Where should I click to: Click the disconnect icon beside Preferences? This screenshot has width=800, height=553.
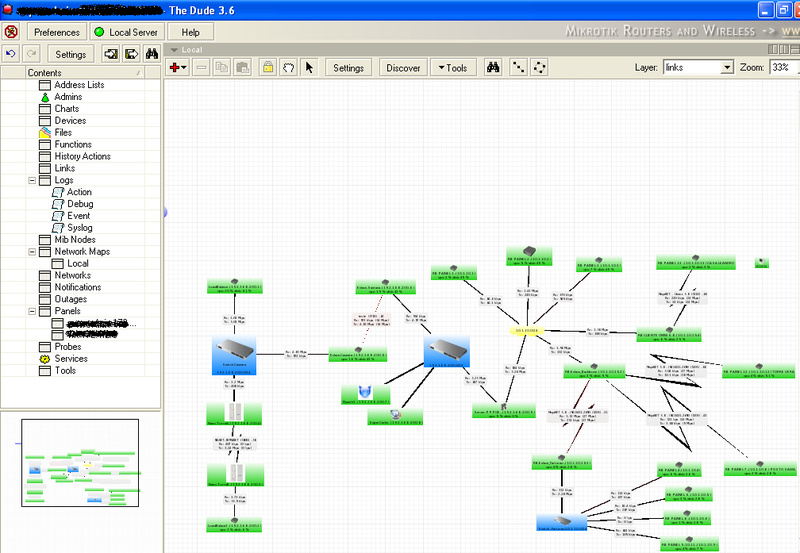pyautogui.click(x=11, y=32)
